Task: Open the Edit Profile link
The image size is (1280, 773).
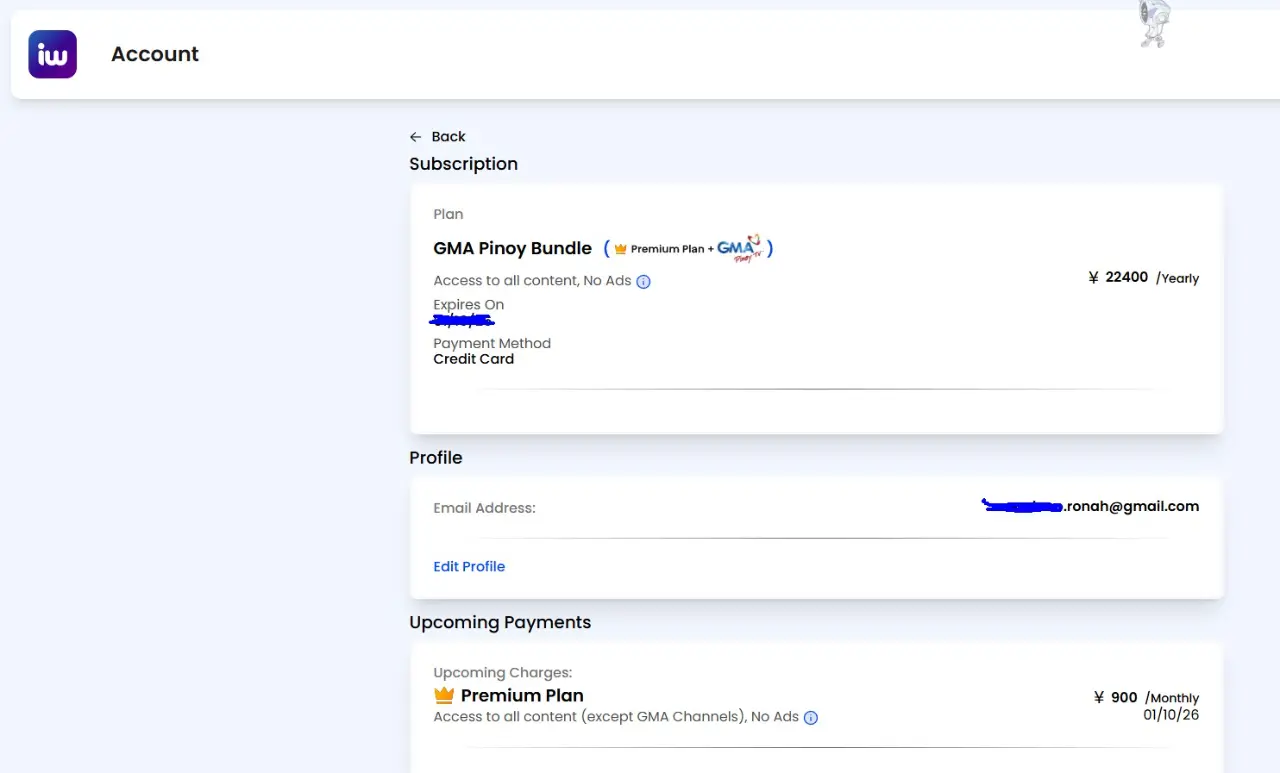Action: click(469, 566)
